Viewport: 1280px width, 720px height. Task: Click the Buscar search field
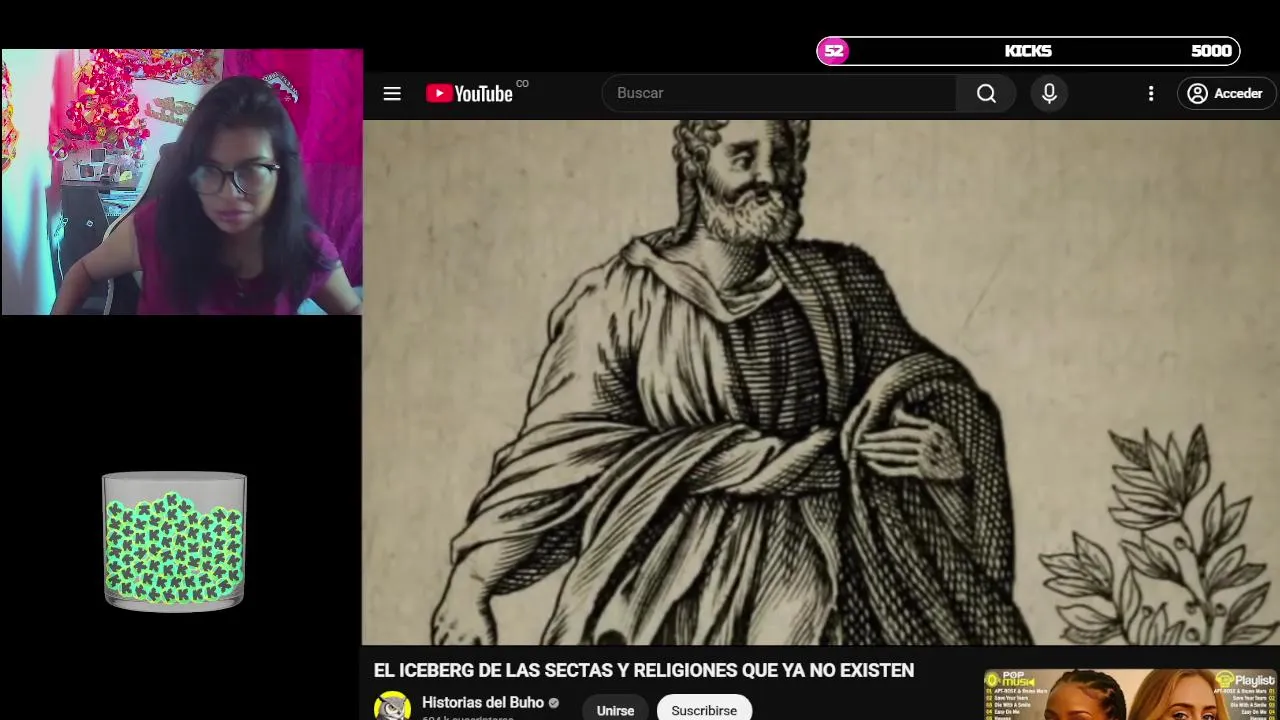(779, 93)
